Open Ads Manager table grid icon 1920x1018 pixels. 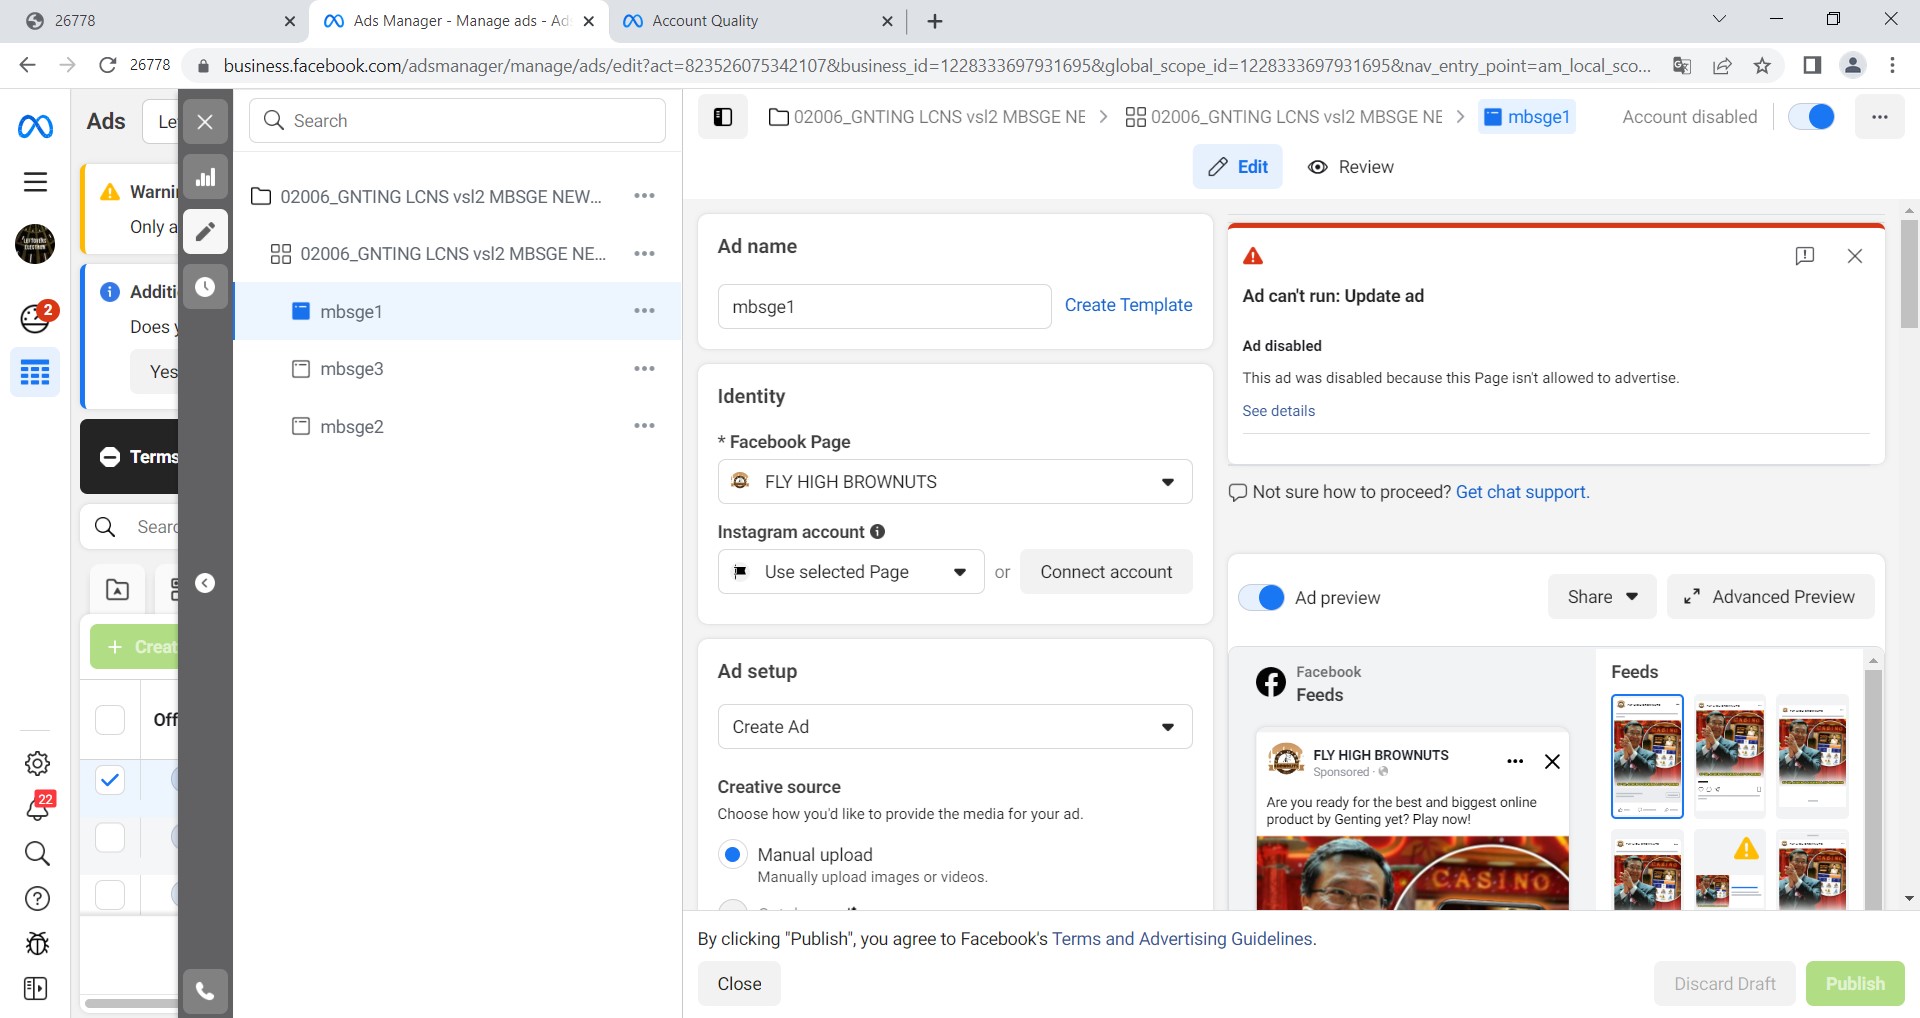tap(35, 373)
